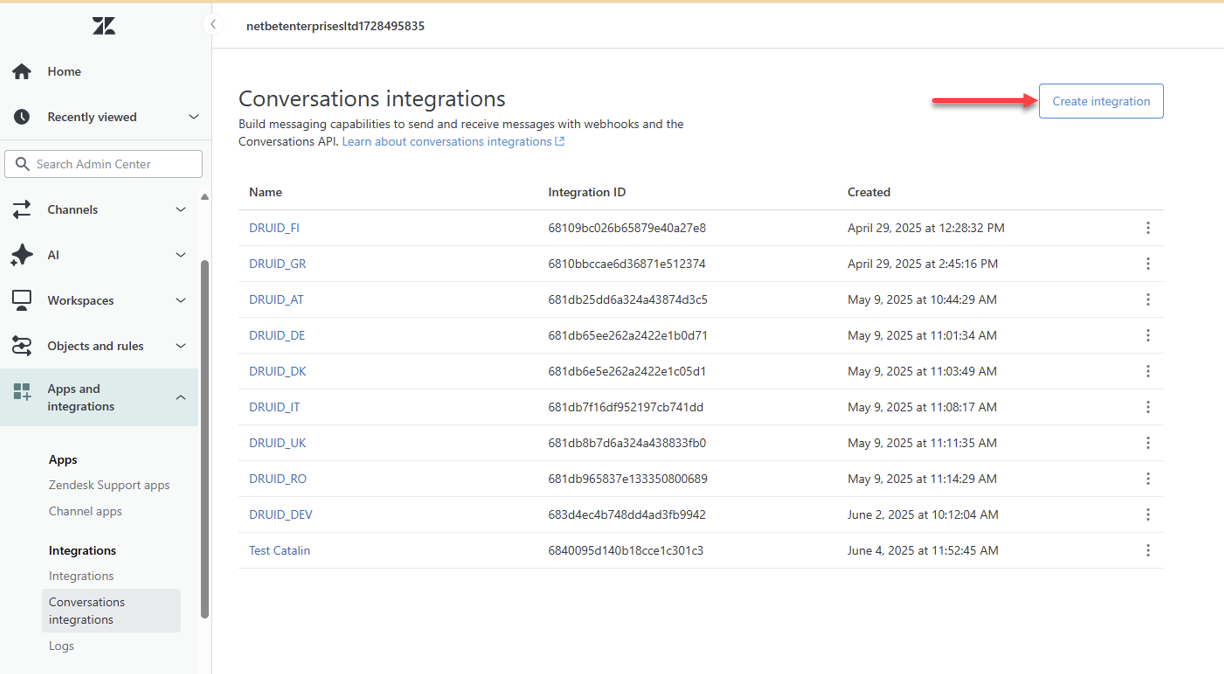
Task: Open Logs in the sidebar
Action: click(61, 646)
